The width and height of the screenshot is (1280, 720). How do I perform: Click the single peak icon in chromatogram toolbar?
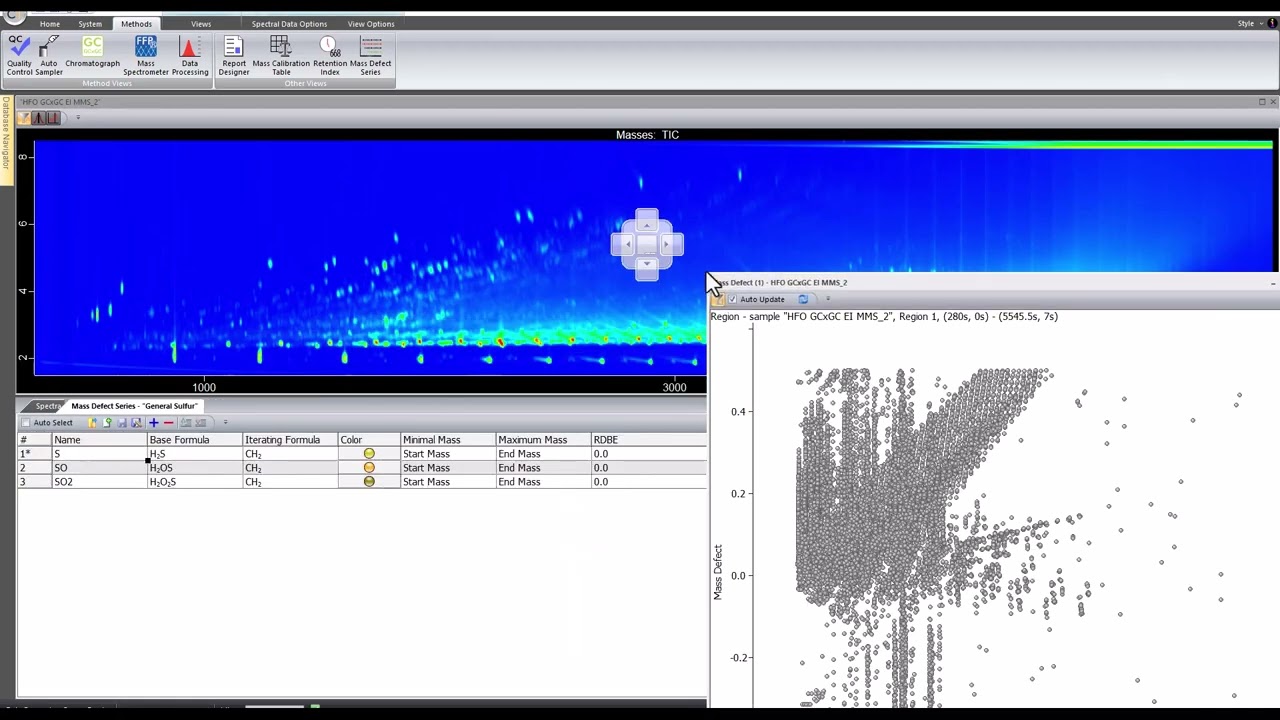(38, 118)
